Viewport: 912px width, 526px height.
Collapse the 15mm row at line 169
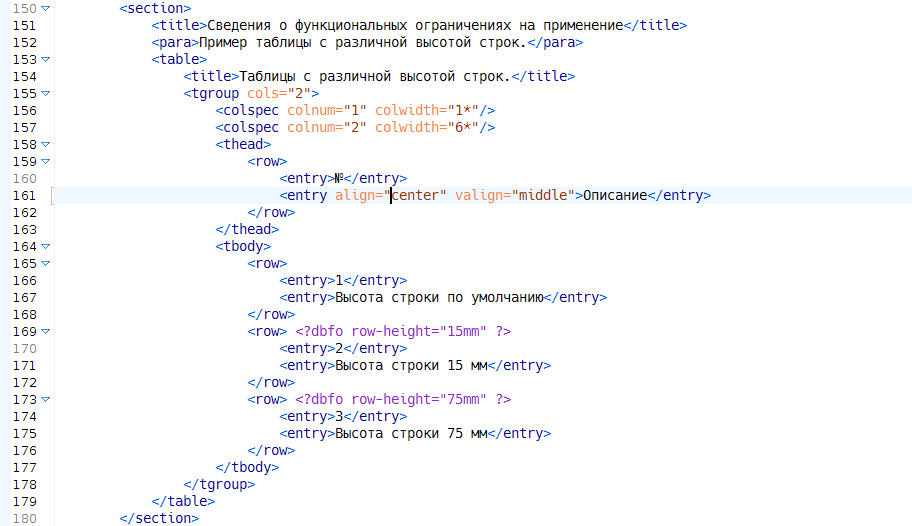(x=46, y=332)
